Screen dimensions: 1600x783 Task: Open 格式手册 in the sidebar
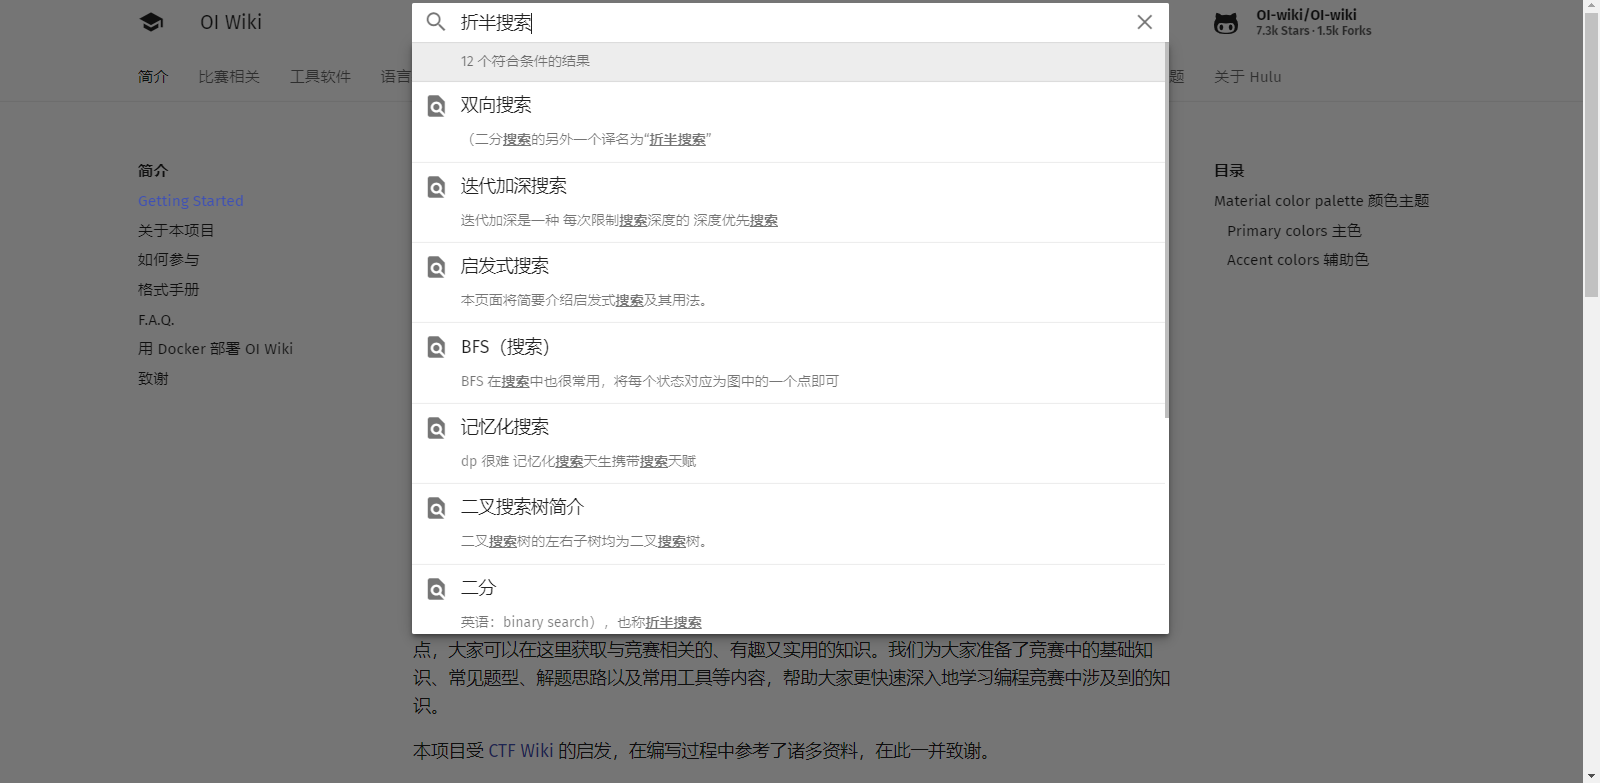coord(169,289)
